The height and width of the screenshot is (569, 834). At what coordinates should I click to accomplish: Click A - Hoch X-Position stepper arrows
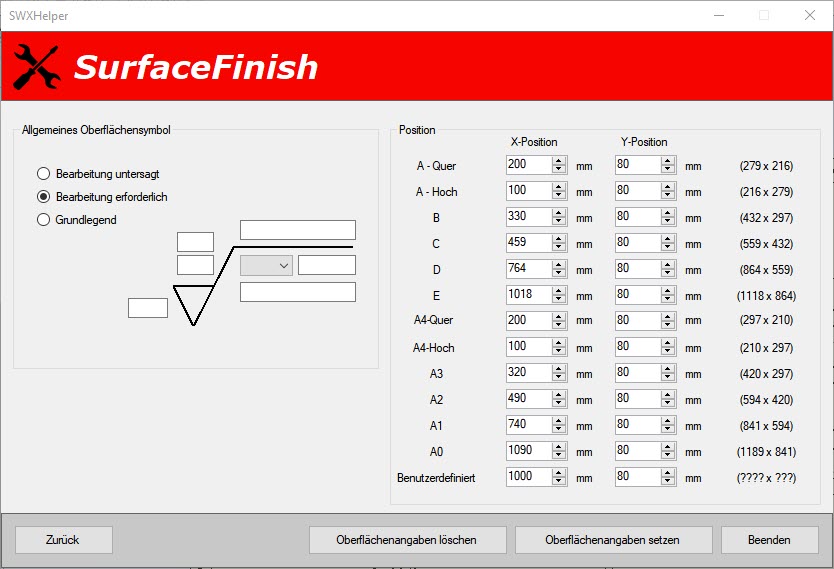coord(558,191)
